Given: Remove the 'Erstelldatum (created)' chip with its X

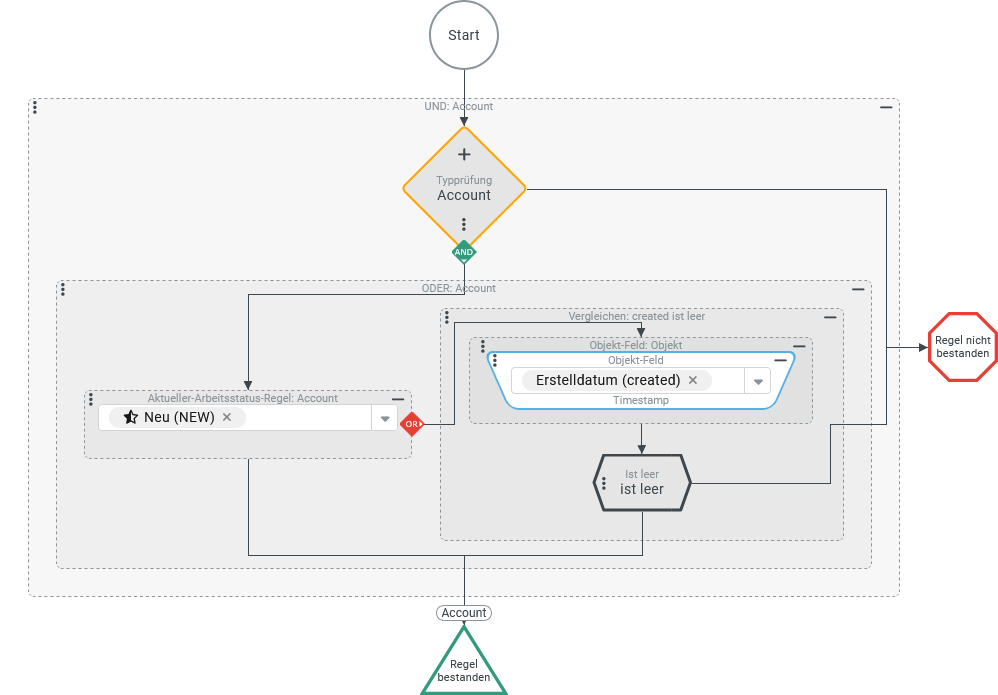Looking at the screenshot, I should 693,380.
